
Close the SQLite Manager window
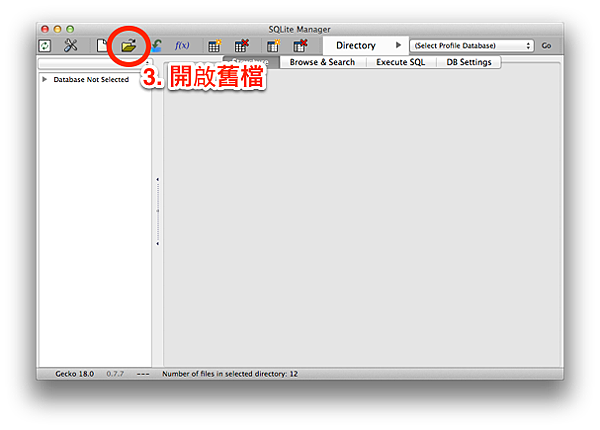click(45, 29)
